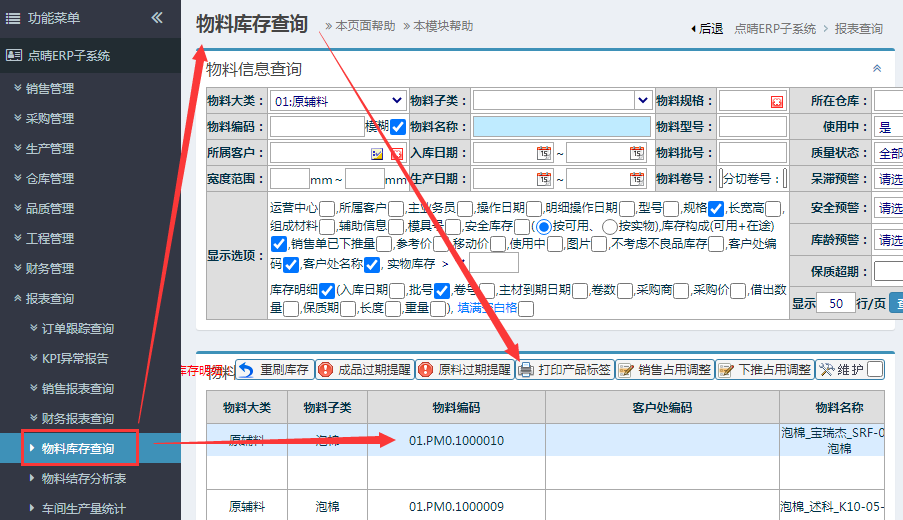Uncheck the 规格 display option
This screenshot has width=903, height=520.
(x=716, y=209)
